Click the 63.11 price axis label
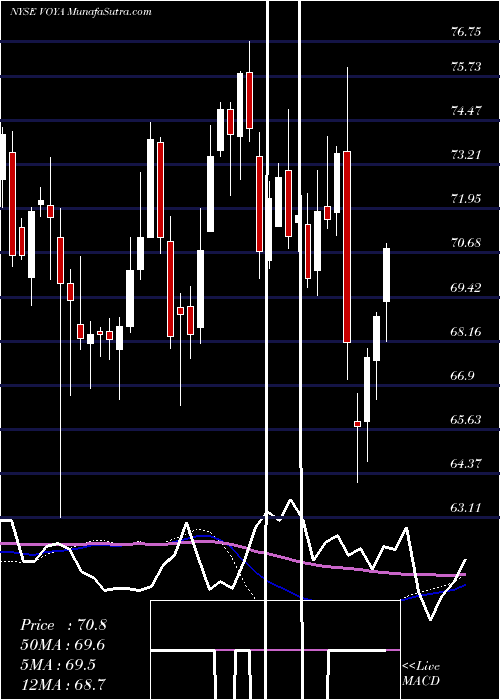This screenshot has height=700, width=500. [x=466, y=508]
